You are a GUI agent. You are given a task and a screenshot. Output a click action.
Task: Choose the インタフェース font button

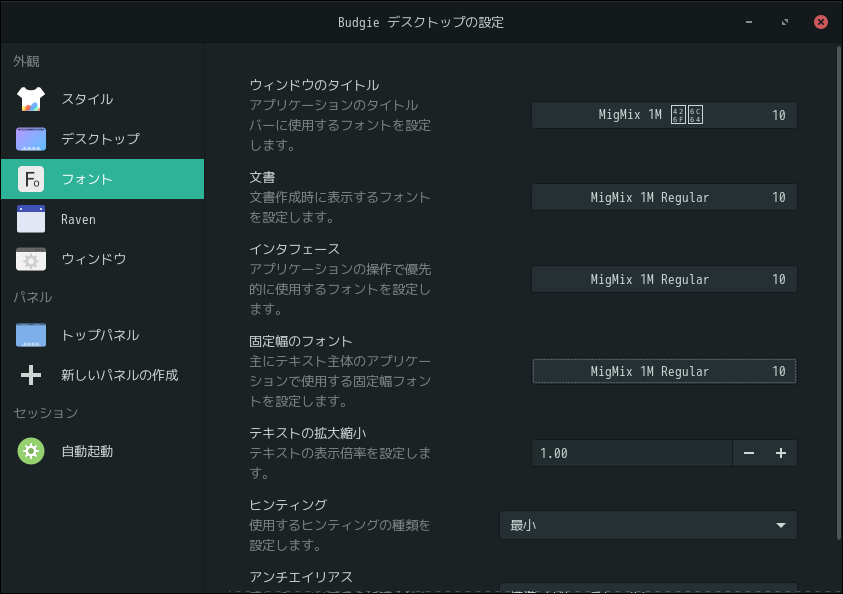[664, 279]
